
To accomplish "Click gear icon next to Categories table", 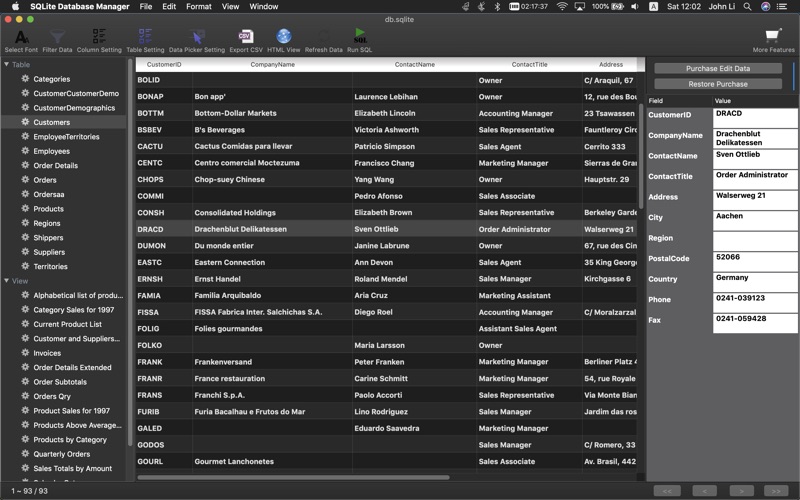I will (x=25, y=79).
